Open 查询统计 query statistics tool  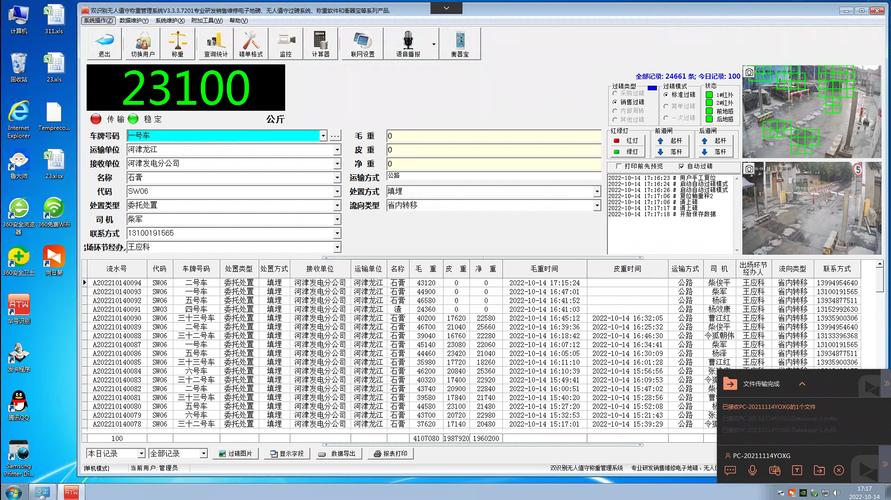(x=215, y=44)
